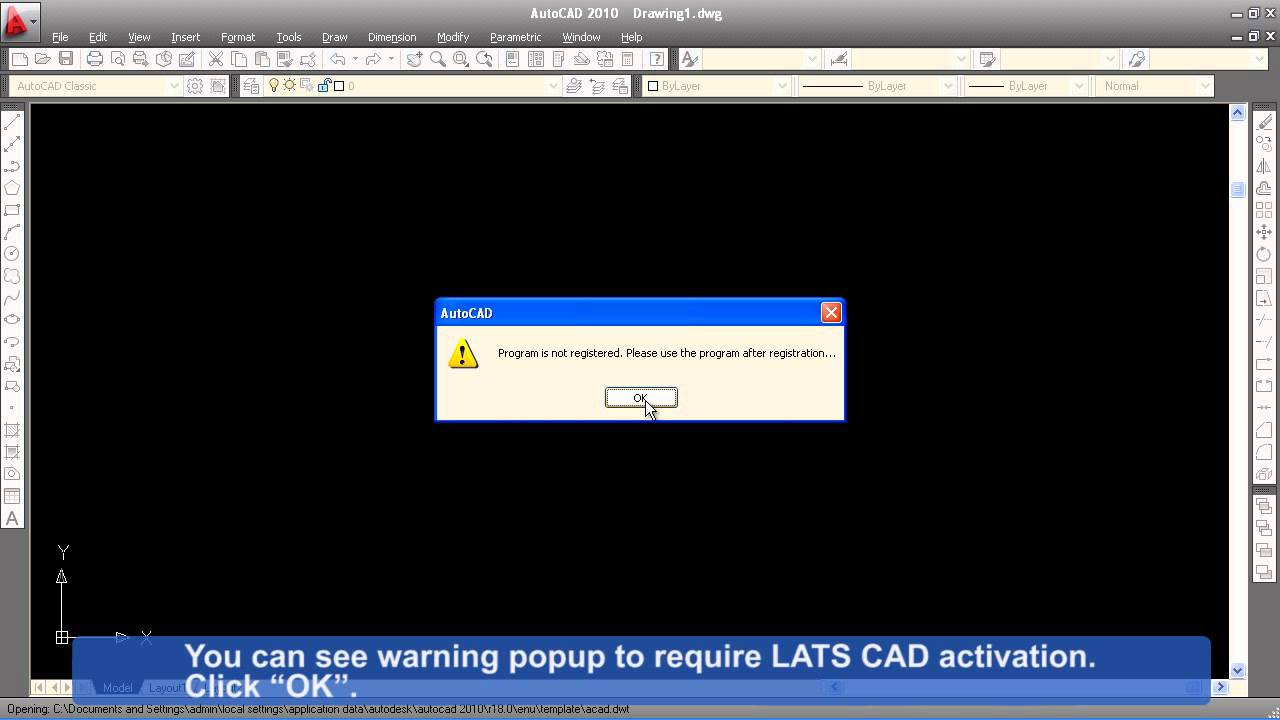Select the Polygon draw tool
The width and height of the screenshot is (1280, 720).
(x=12, y=188)
